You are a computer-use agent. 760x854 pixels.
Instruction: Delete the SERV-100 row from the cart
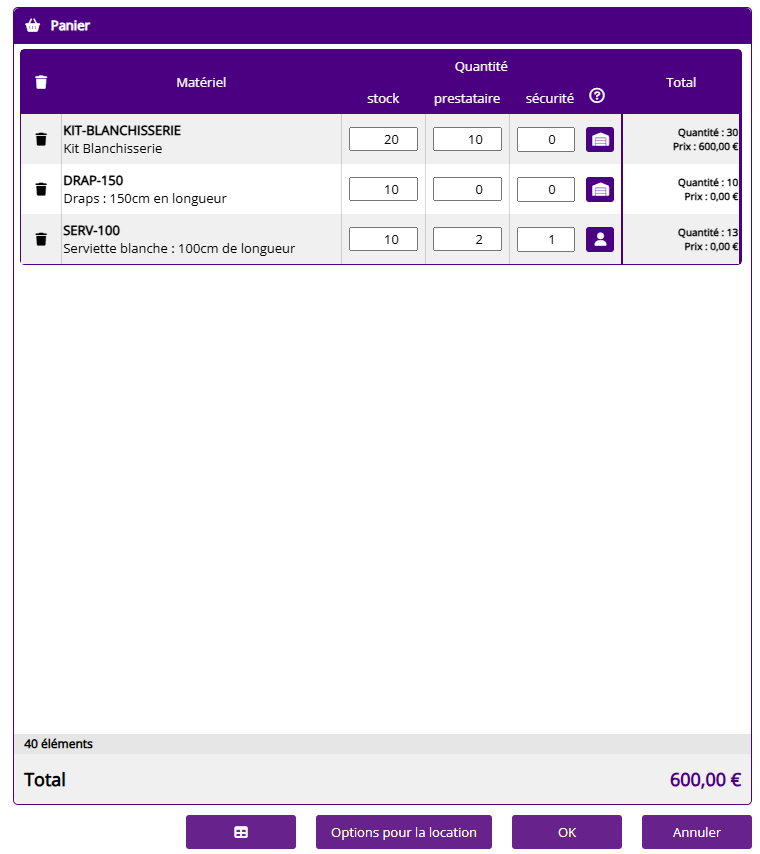coord(41,239)
